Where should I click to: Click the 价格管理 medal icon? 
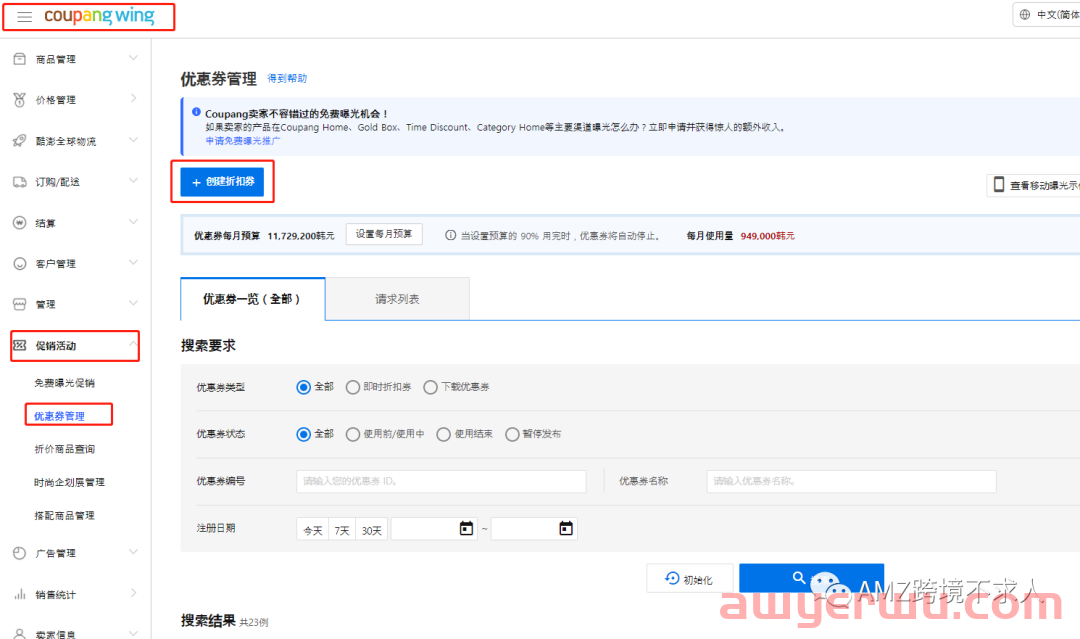point(19,100)
